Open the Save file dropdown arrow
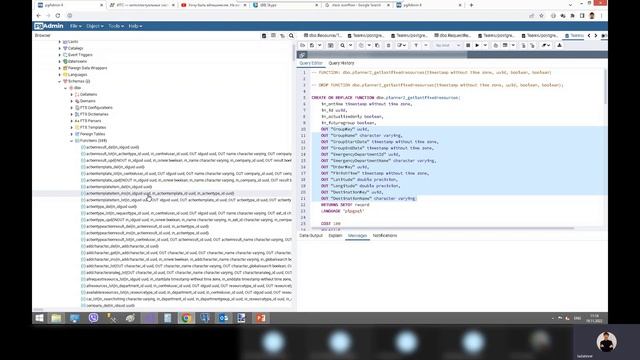This screenshot has width=640, height=360. pos(320,45)
